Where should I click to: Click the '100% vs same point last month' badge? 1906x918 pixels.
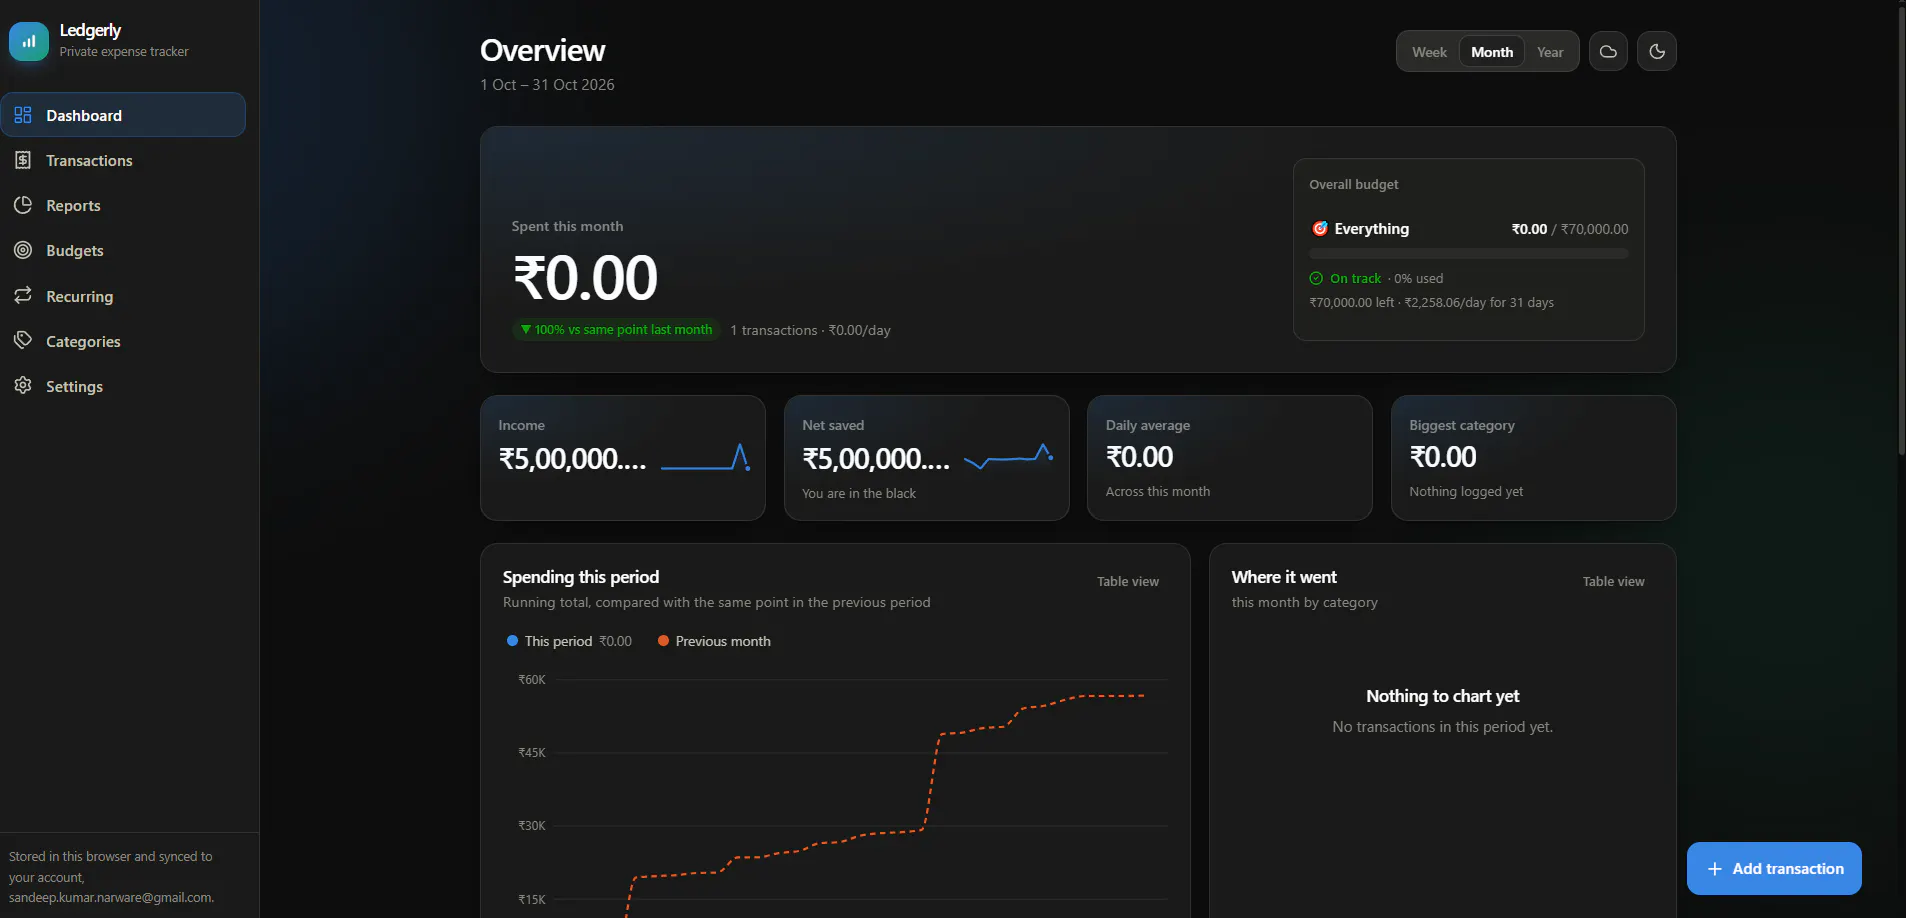[616, 330]
